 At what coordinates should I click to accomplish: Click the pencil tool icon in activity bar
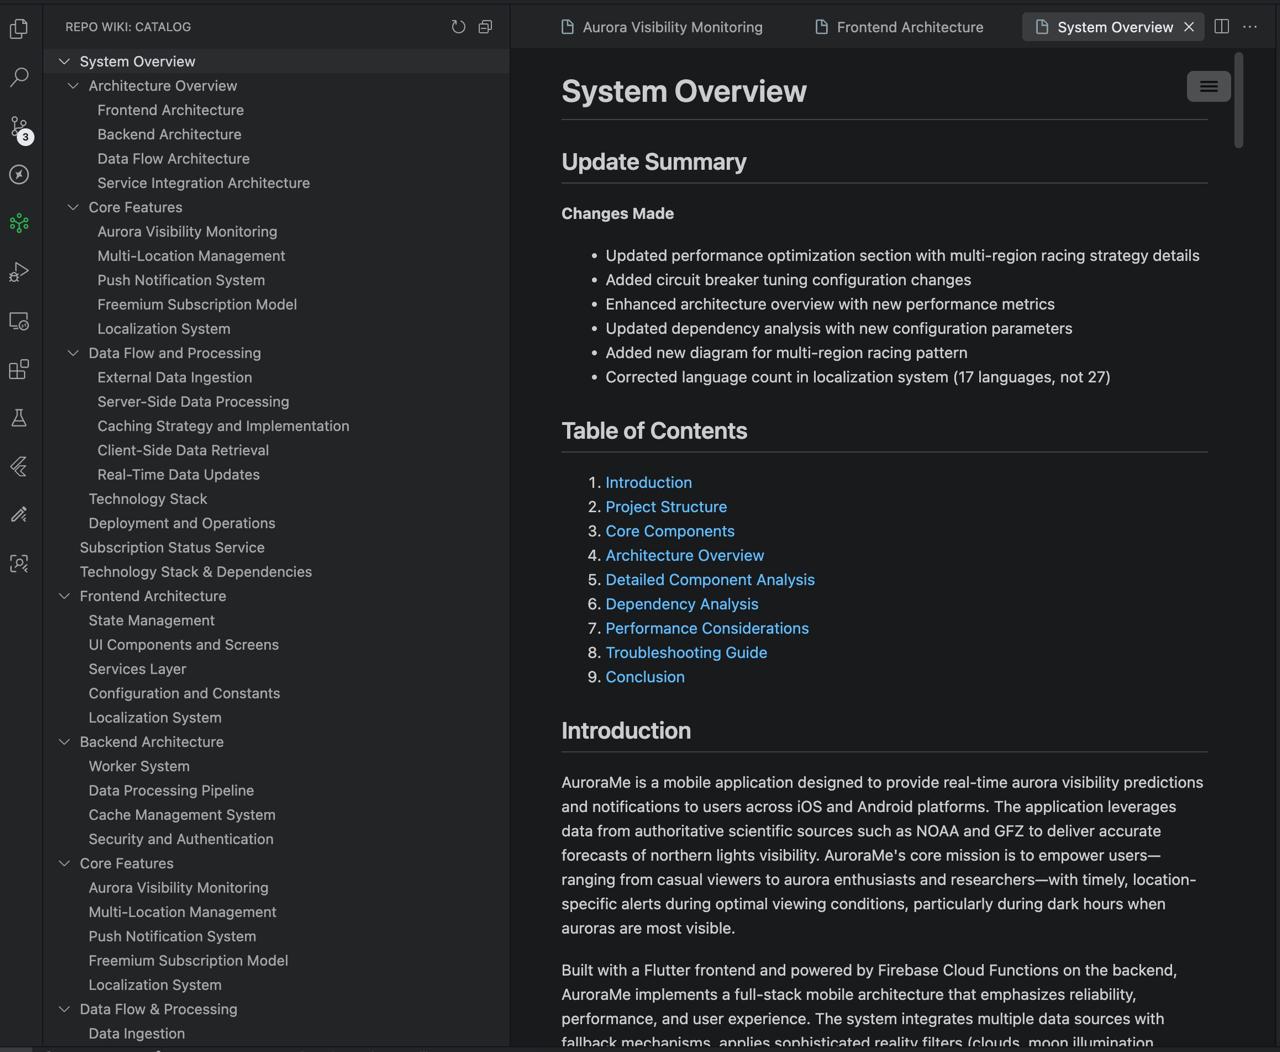(19, 515)
